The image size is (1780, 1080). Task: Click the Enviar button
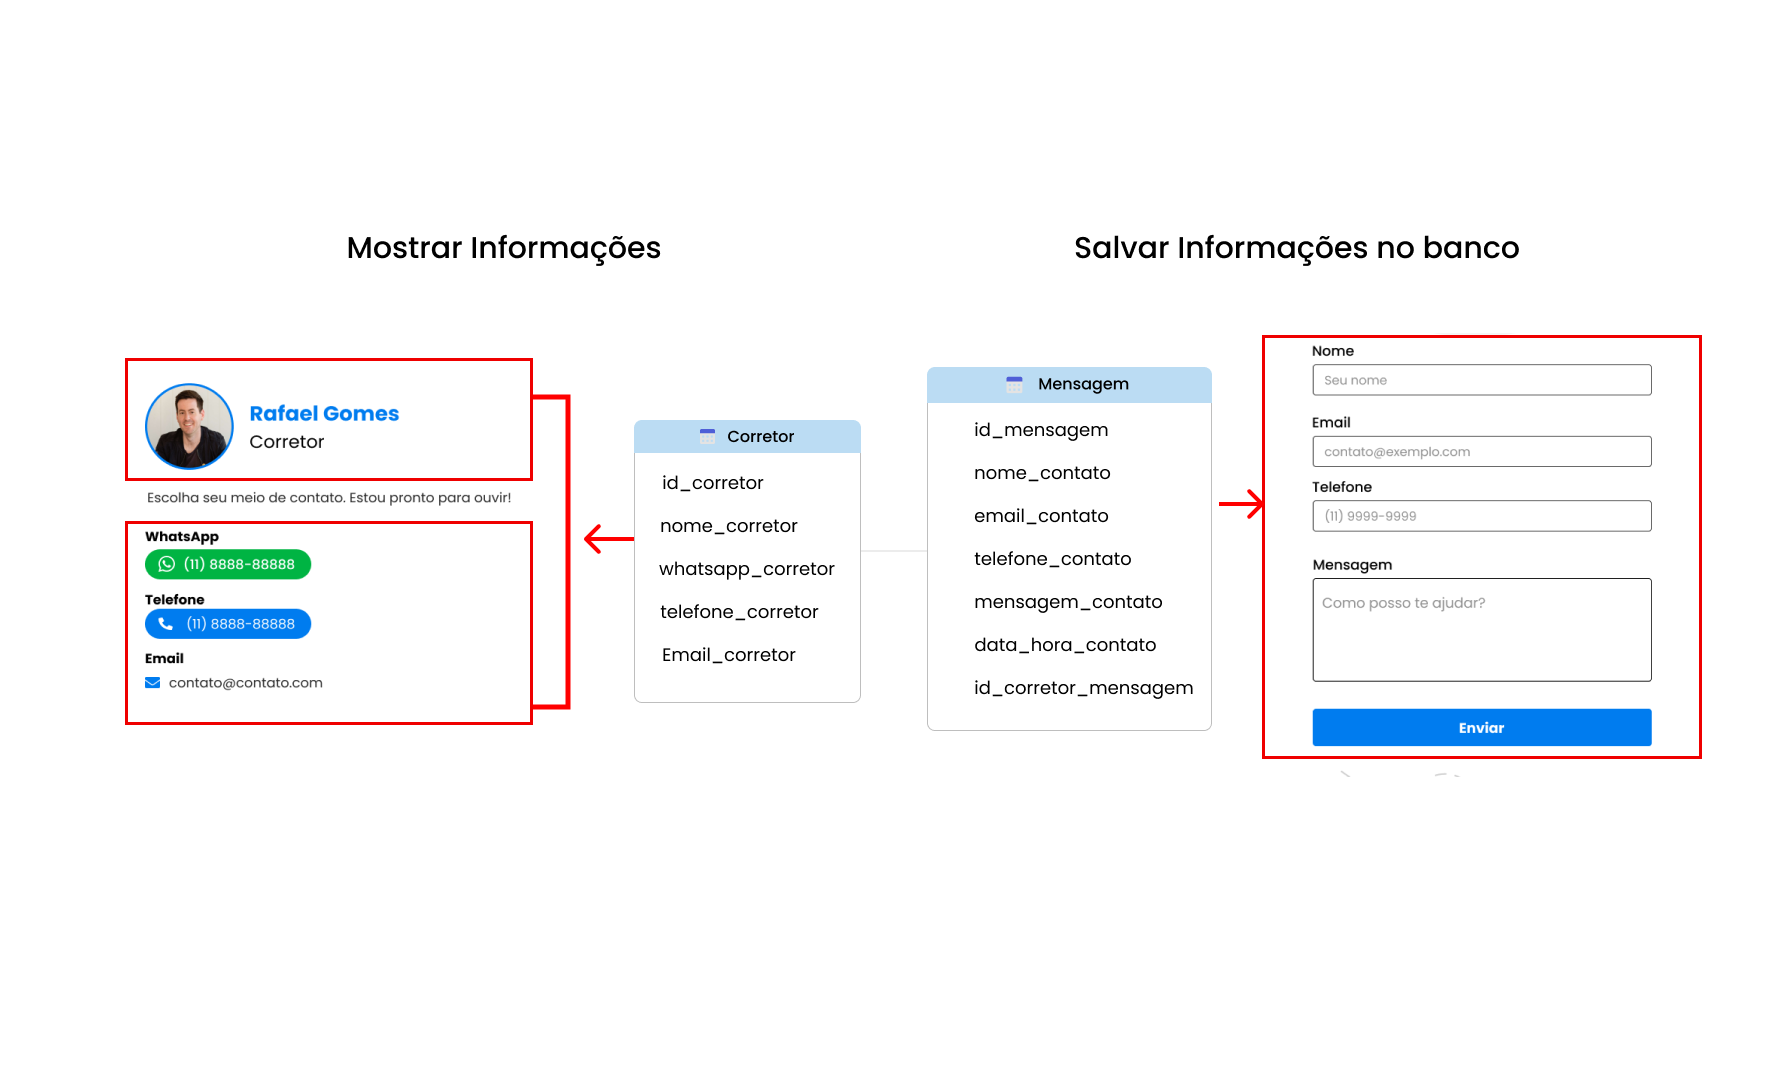coord(1481,727)
